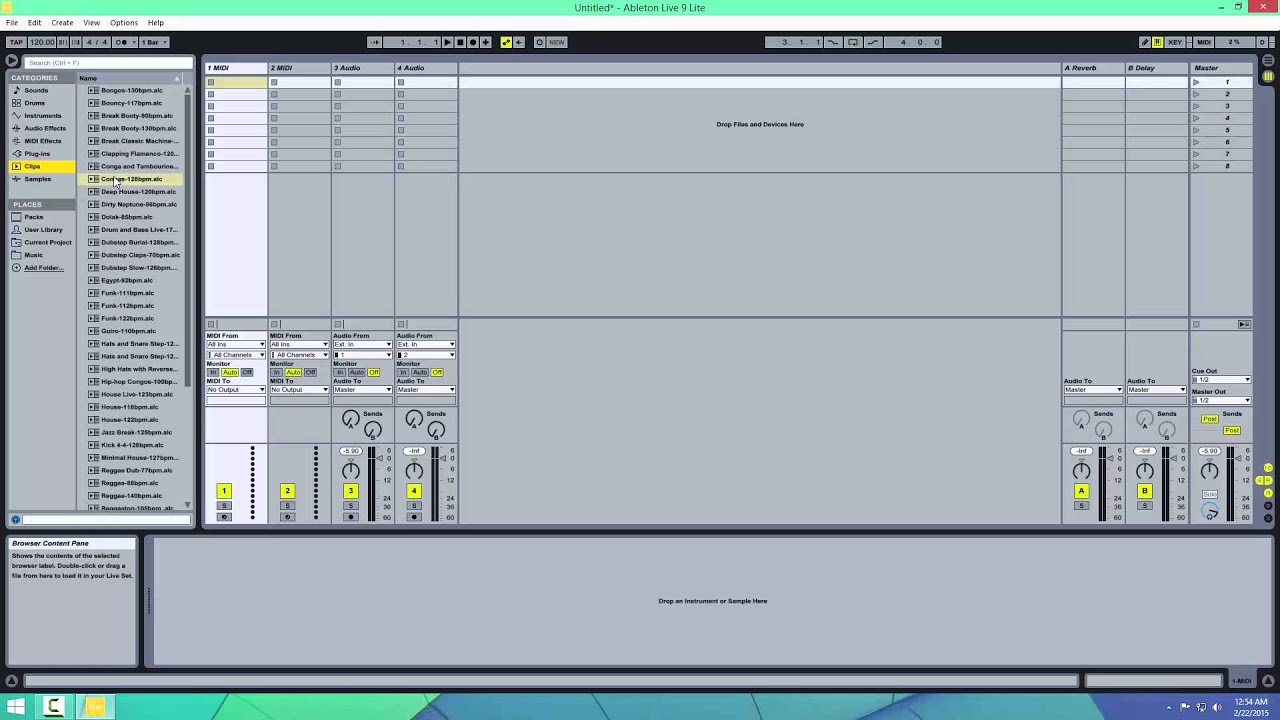Image resolution: width=1280 pixels, height=720 pixels.
Task: Click the Stop button in transport
Action: coord(460,42)
